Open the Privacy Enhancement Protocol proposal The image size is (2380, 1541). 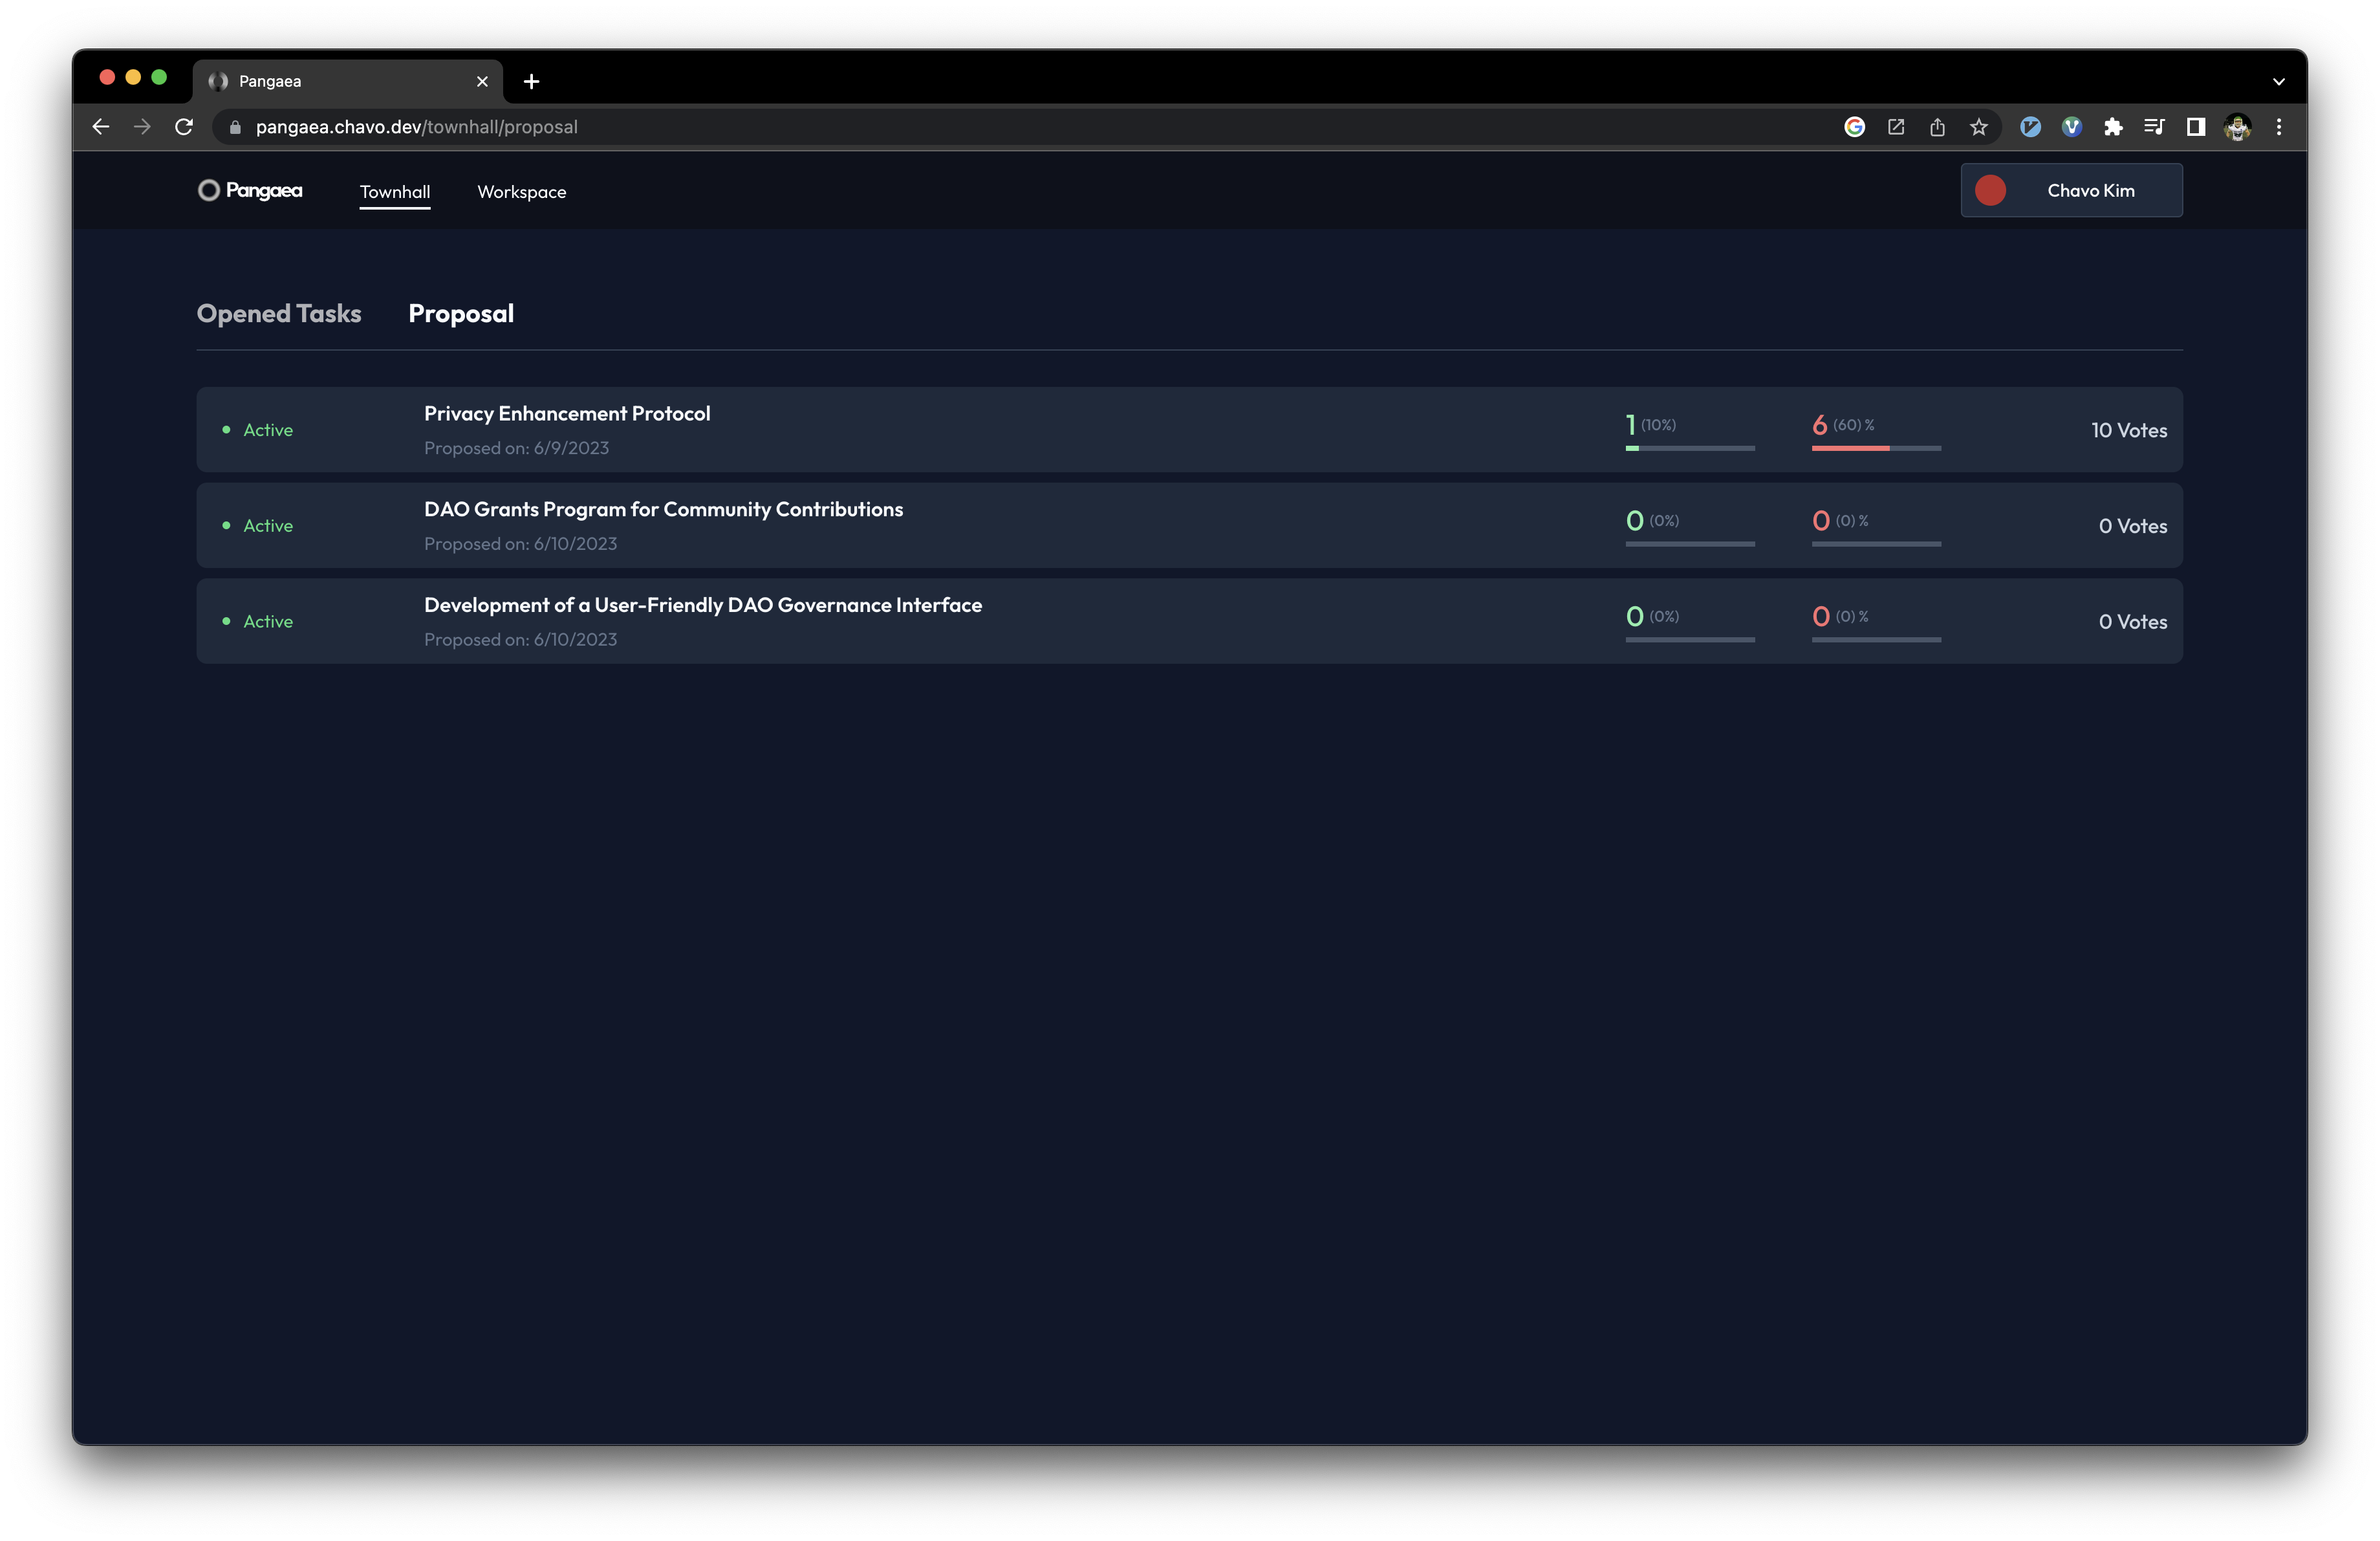coord(566,413)
